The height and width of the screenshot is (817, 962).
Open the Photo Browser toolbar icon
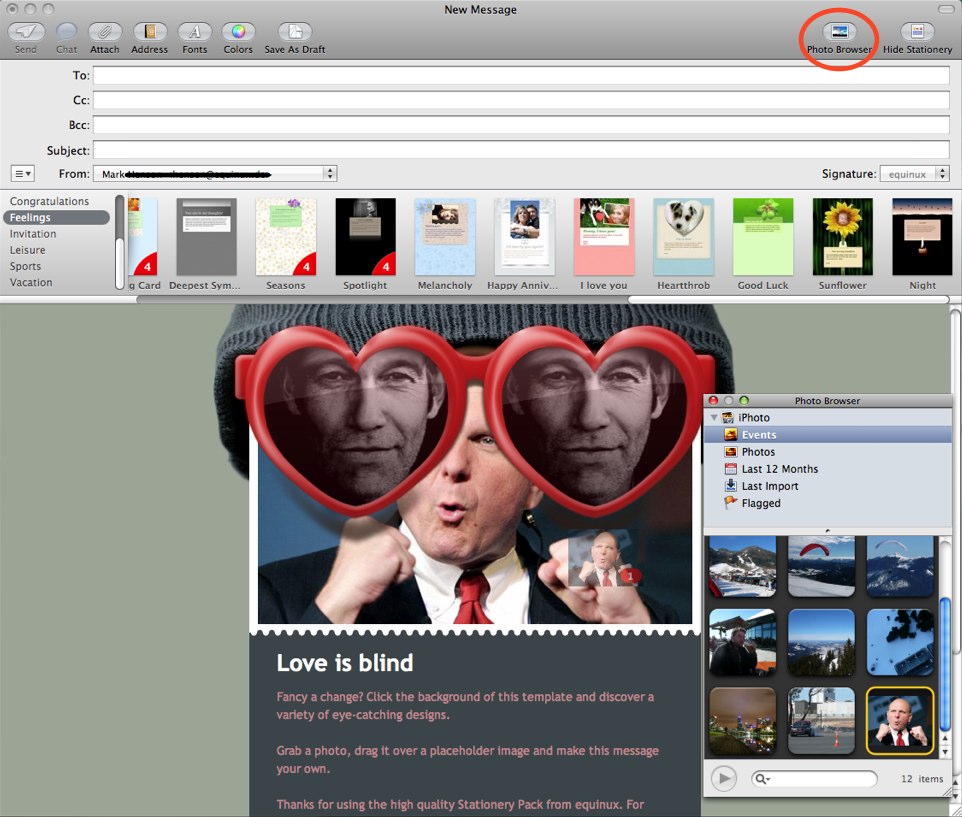840,32
